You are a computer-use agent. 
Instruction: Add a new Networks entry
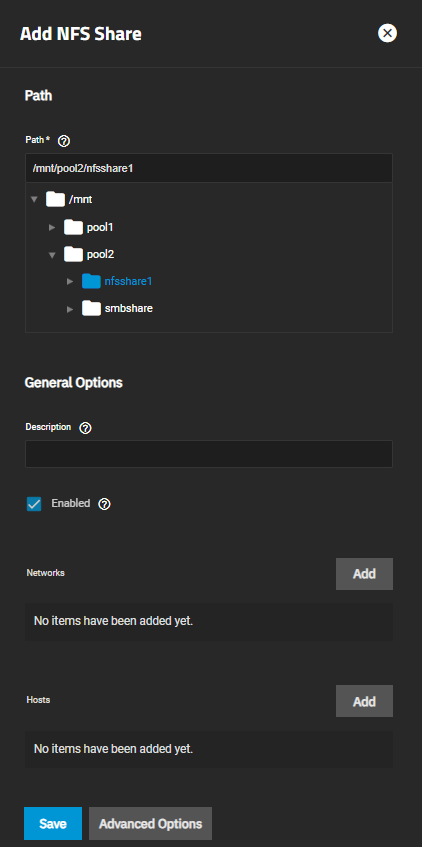[x=364, y=574]
